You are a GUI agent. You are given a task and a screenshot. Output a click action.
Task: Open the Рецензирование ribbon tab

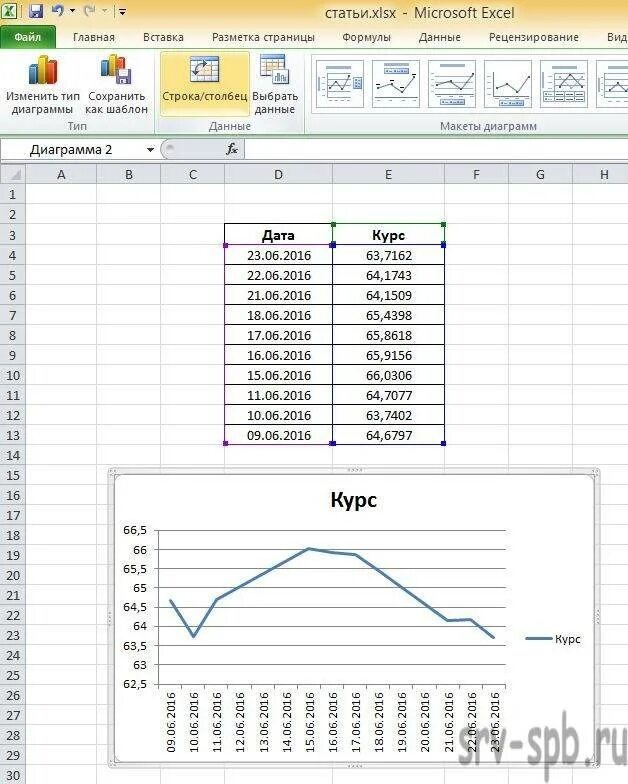(x=534, y=38)
